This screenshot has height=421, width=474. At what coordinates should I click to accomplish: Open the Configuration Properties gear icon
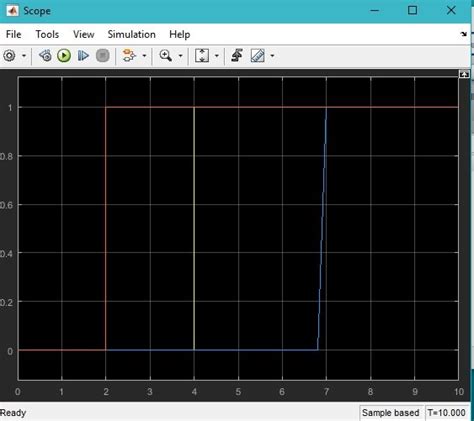10,56
